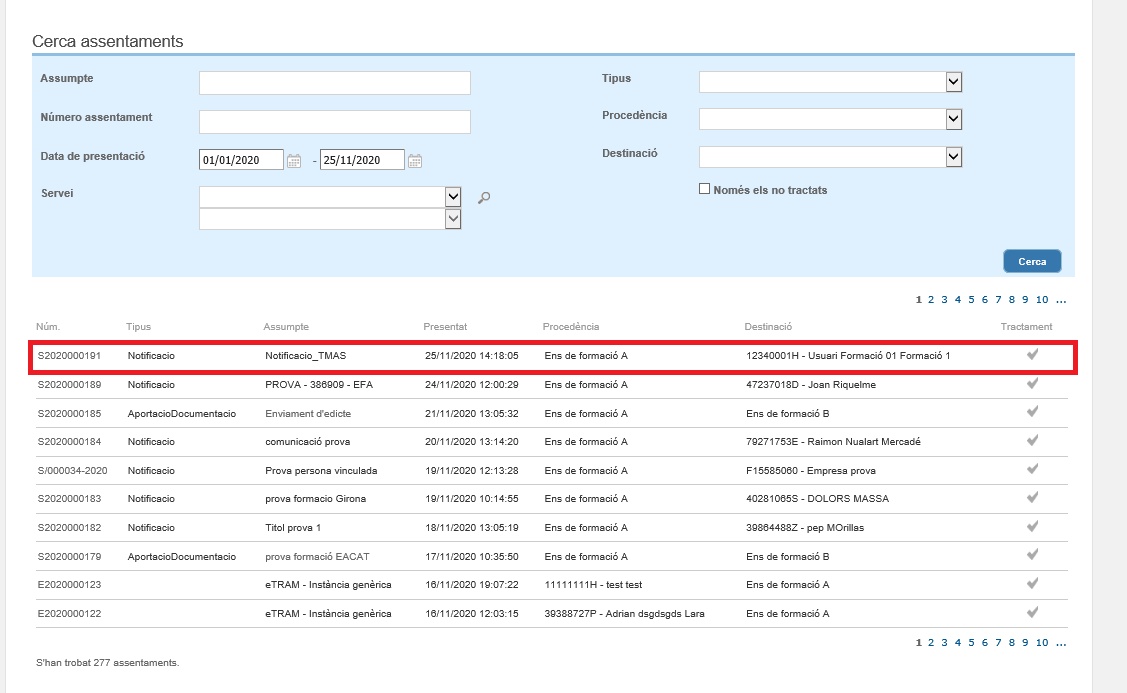Viewport: 1127px width, 693px height.
Task: Click treatment checkmark for S2020000189 row
Action: (x=1032, y=384)
